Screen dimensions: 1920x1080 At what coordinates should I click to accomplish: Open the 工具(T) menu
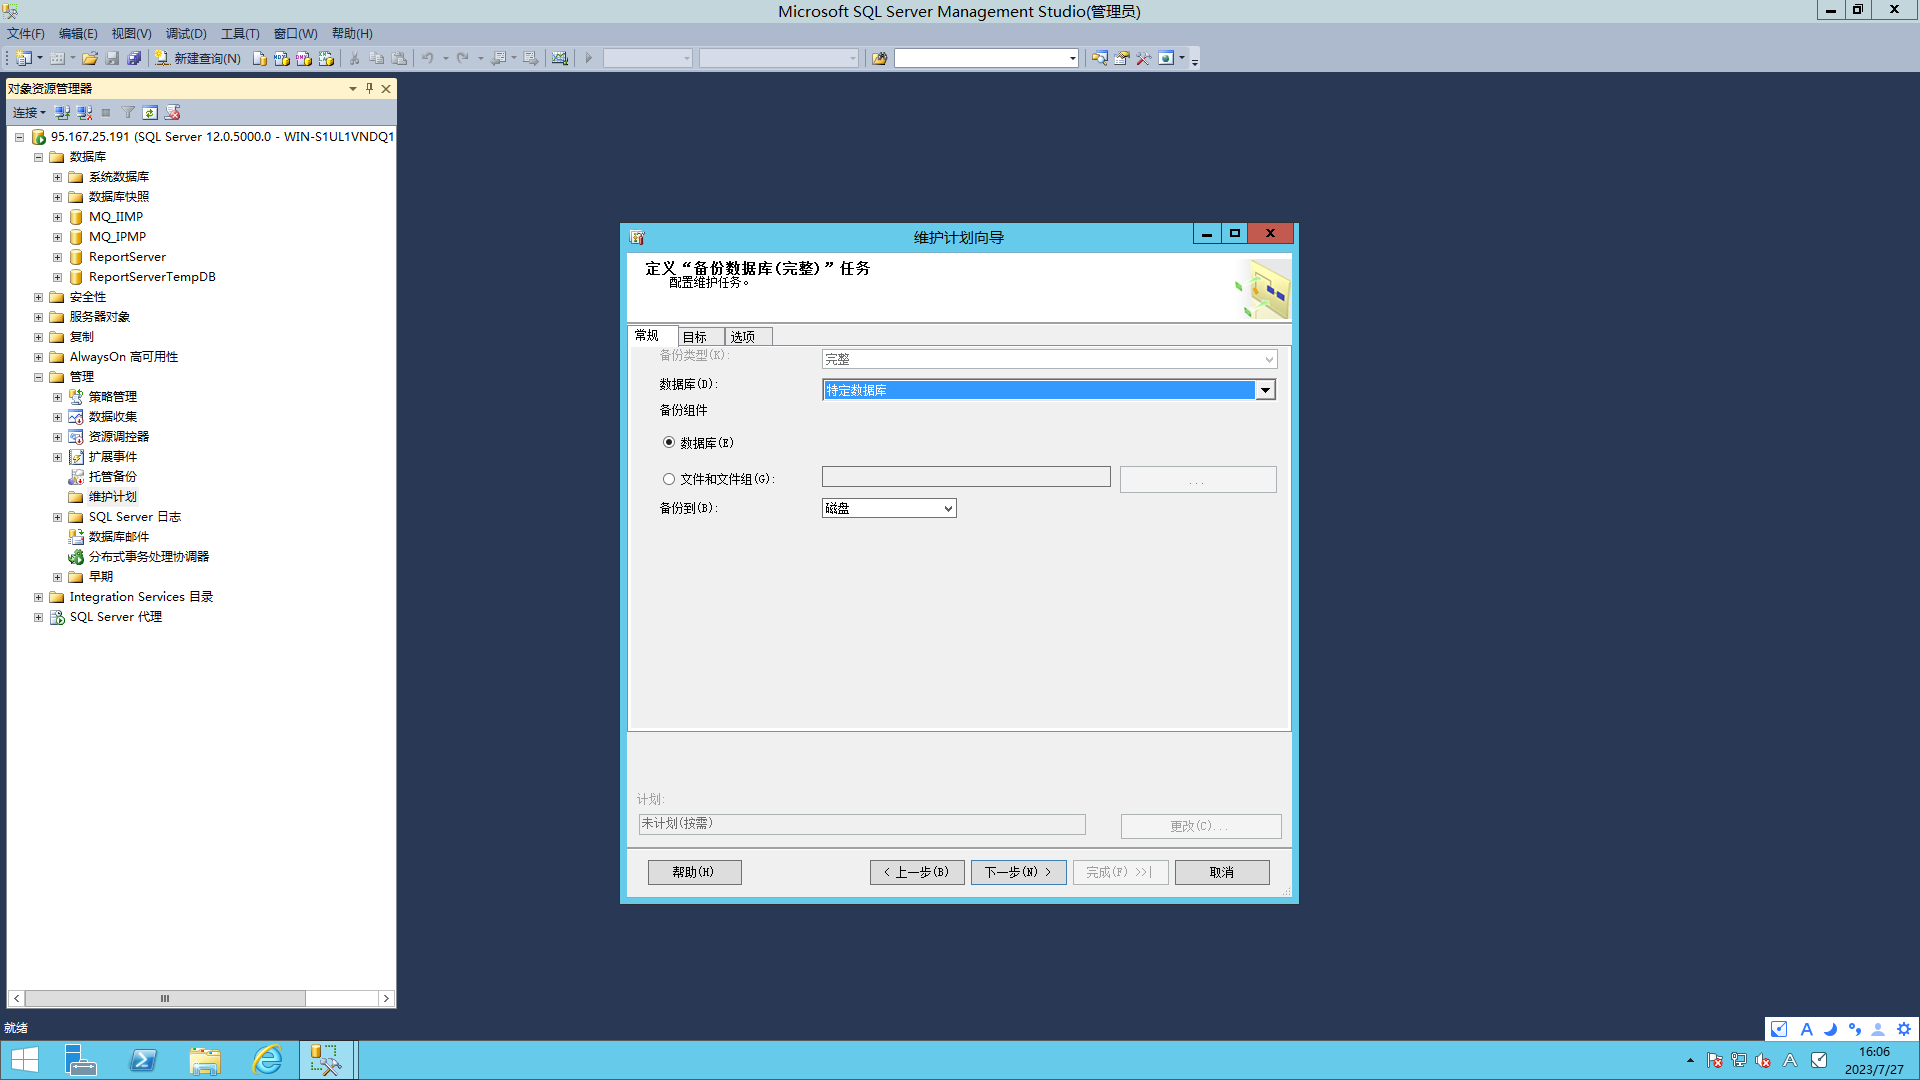tap(240, 33)
